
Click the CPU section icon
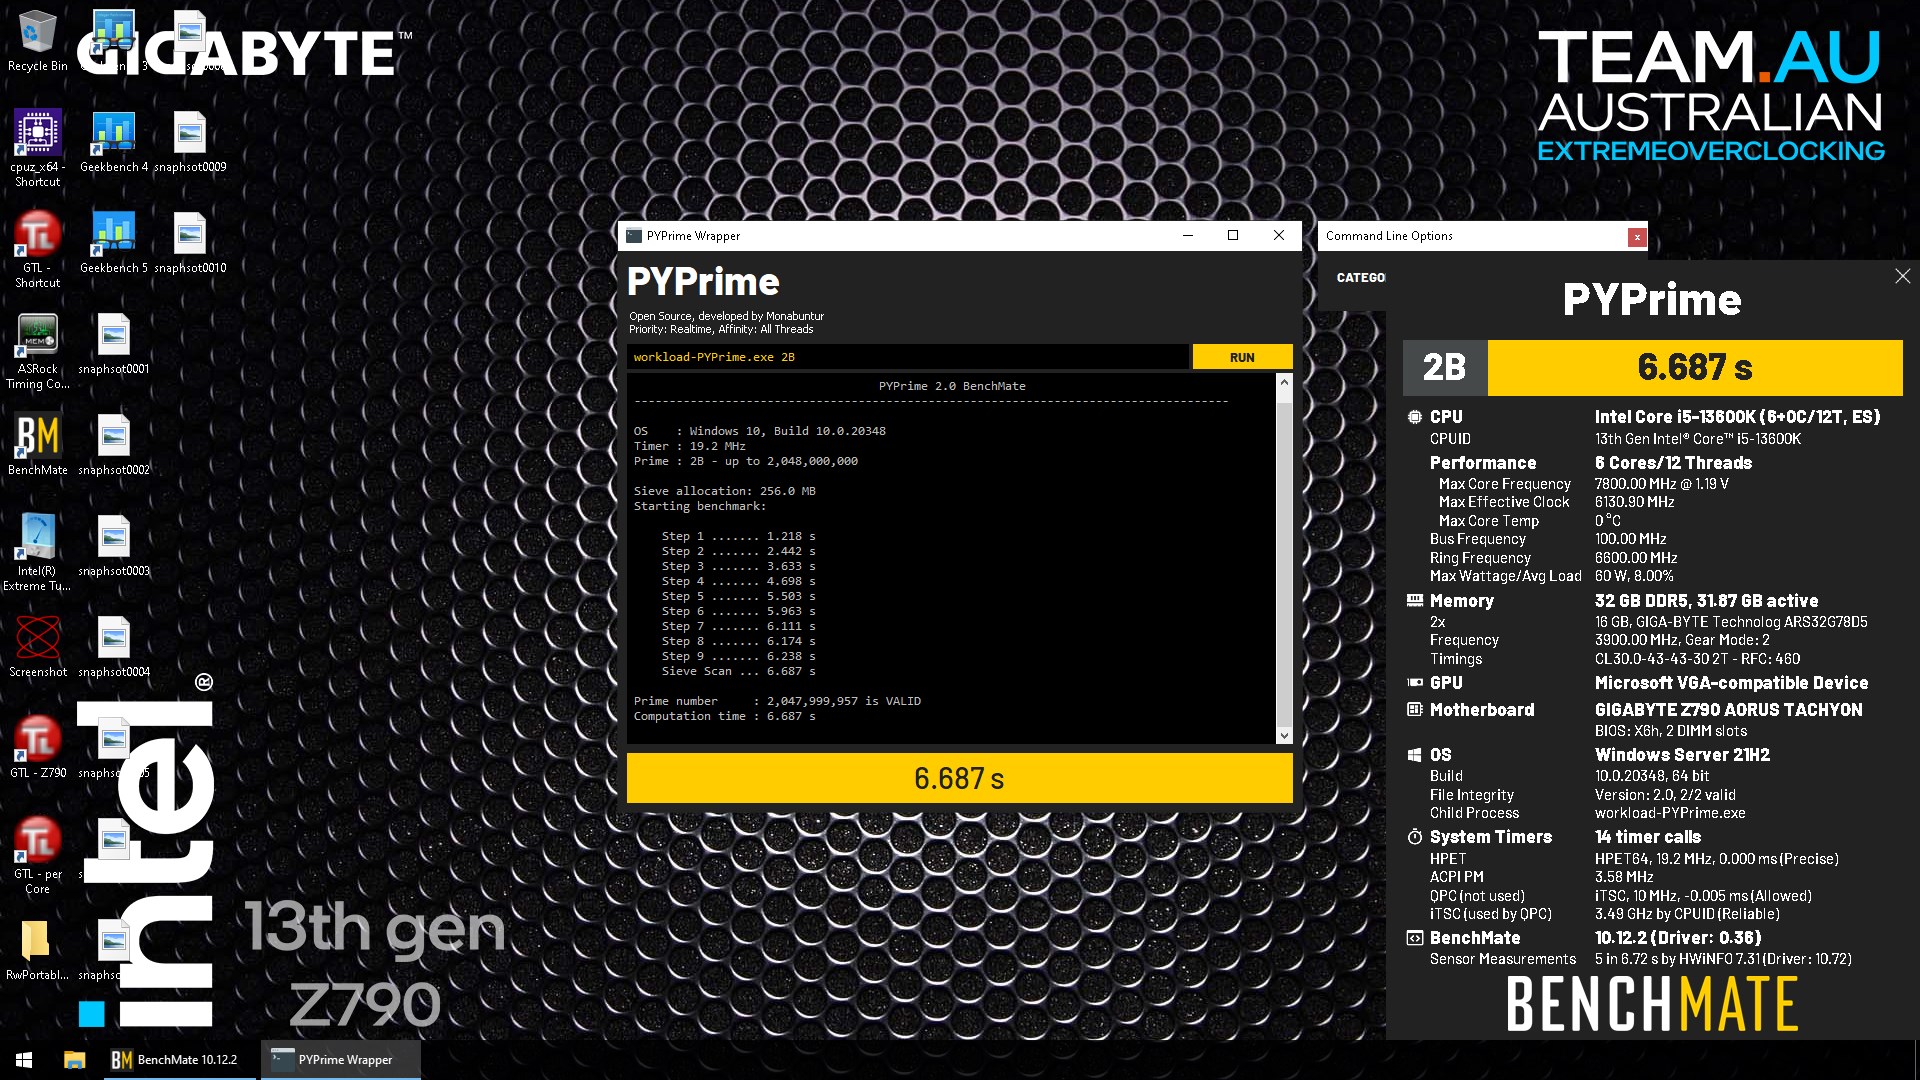pos(1414,417)
